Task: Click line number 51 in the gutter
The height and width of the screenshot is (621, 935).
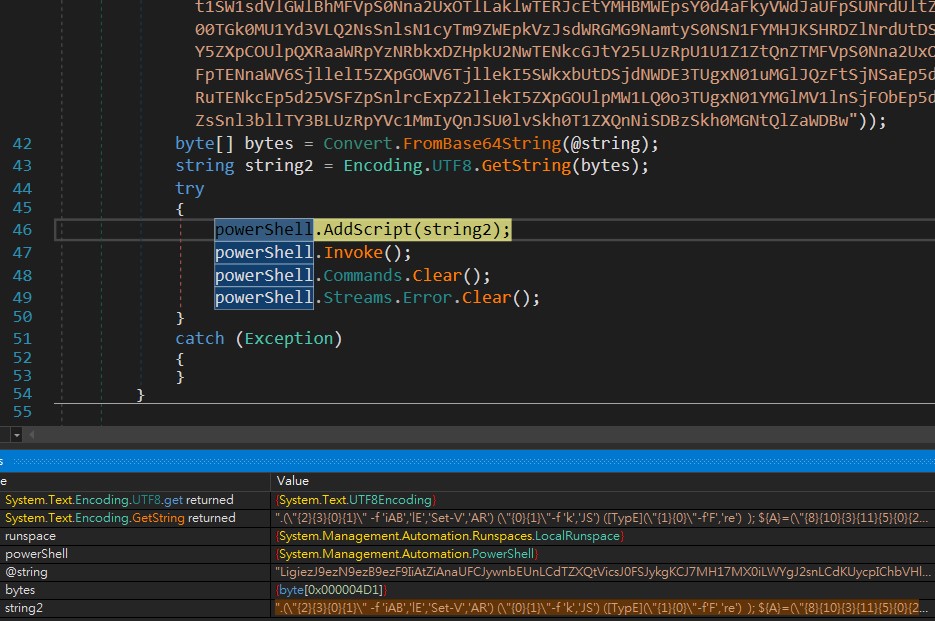Action: [x=22, y=339]
